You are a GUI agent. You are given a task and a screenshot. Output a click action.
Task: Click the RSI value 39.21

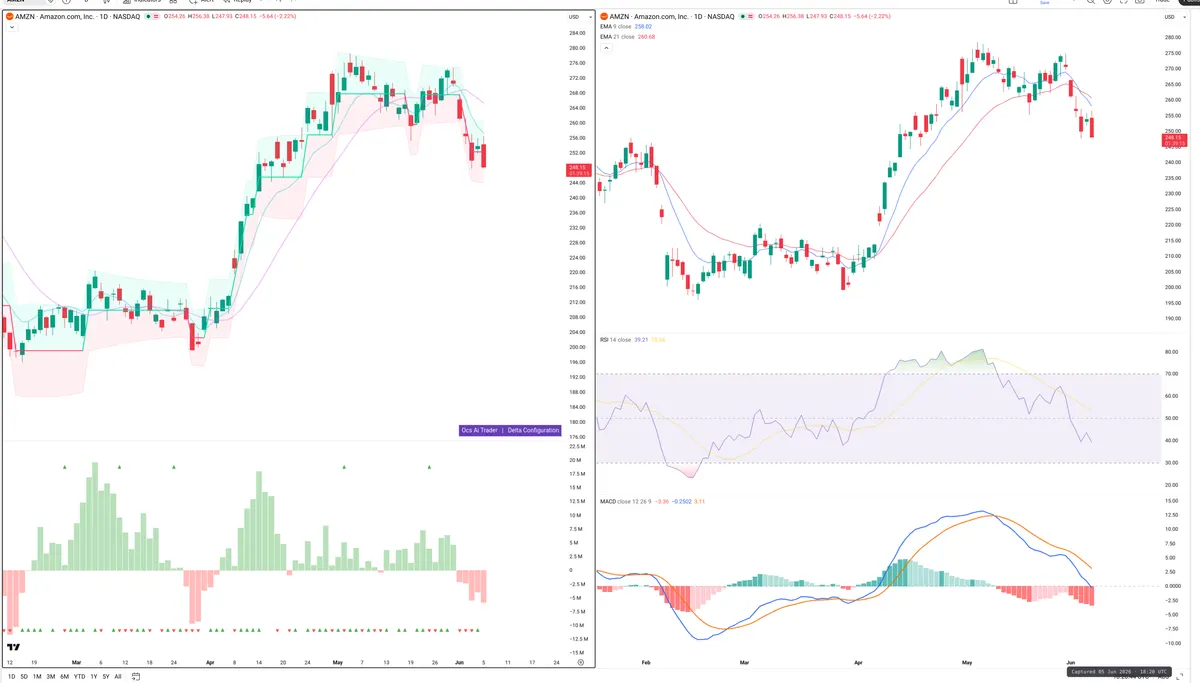pyautogui.click(x=641, y=340)
